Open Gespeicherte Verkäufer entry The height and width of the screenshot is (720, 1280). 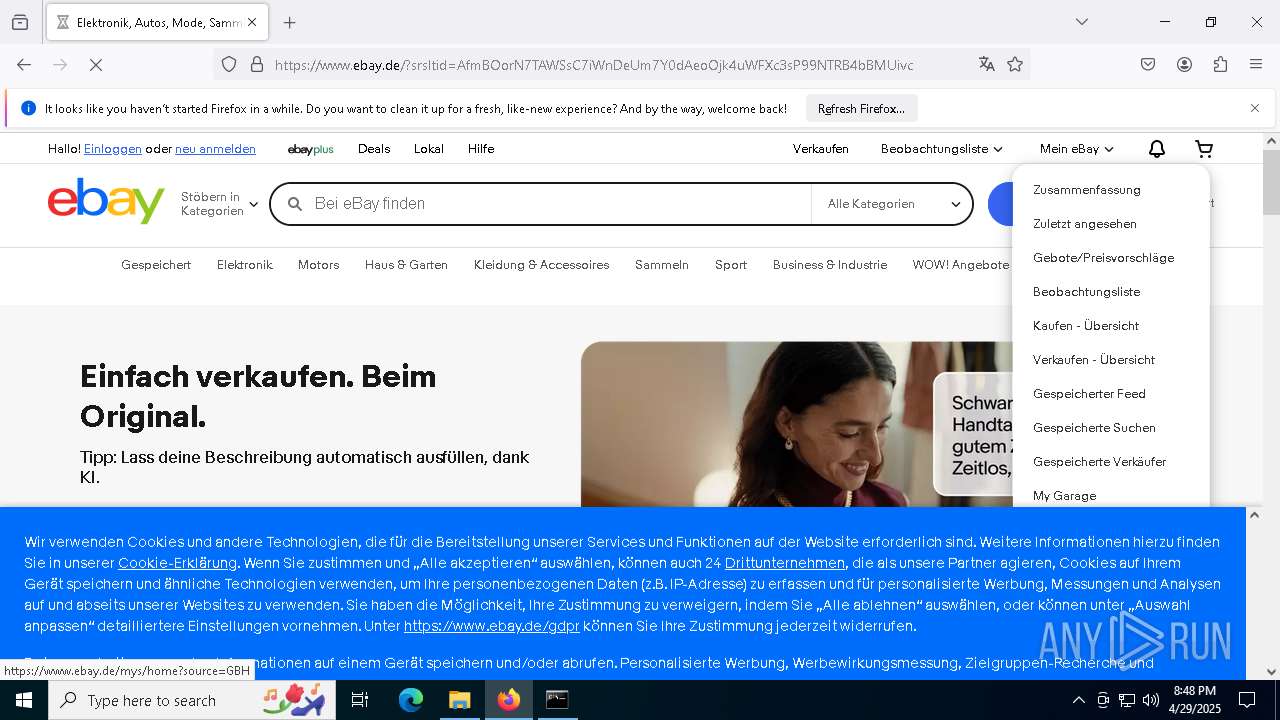(1099, 462)
